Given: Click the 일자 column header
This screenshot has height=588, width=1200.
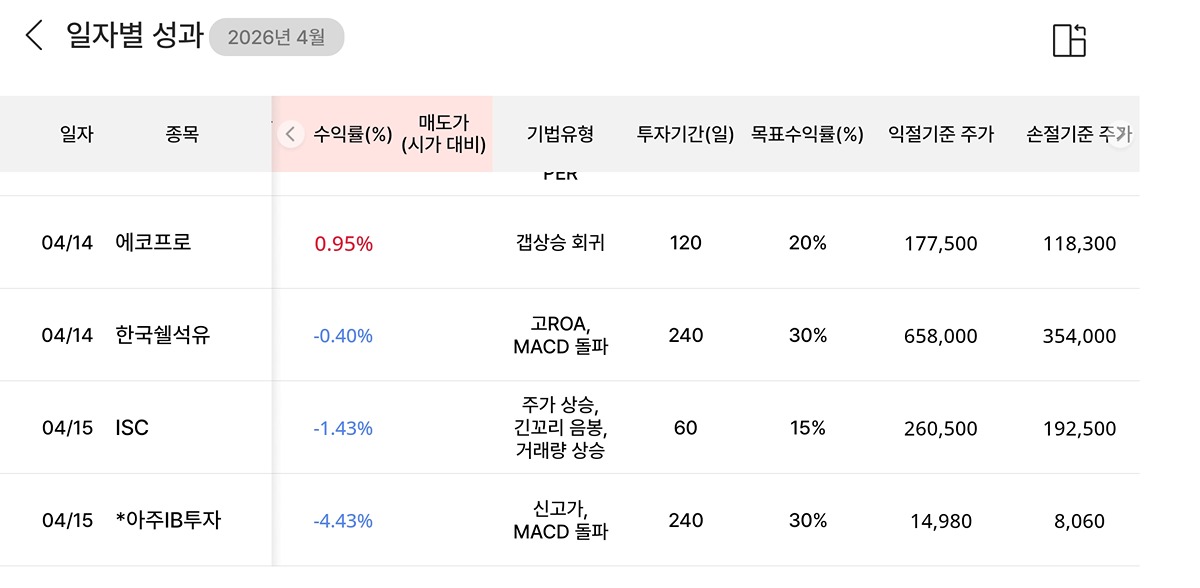Looking at the screenshot, I should 76,134.
